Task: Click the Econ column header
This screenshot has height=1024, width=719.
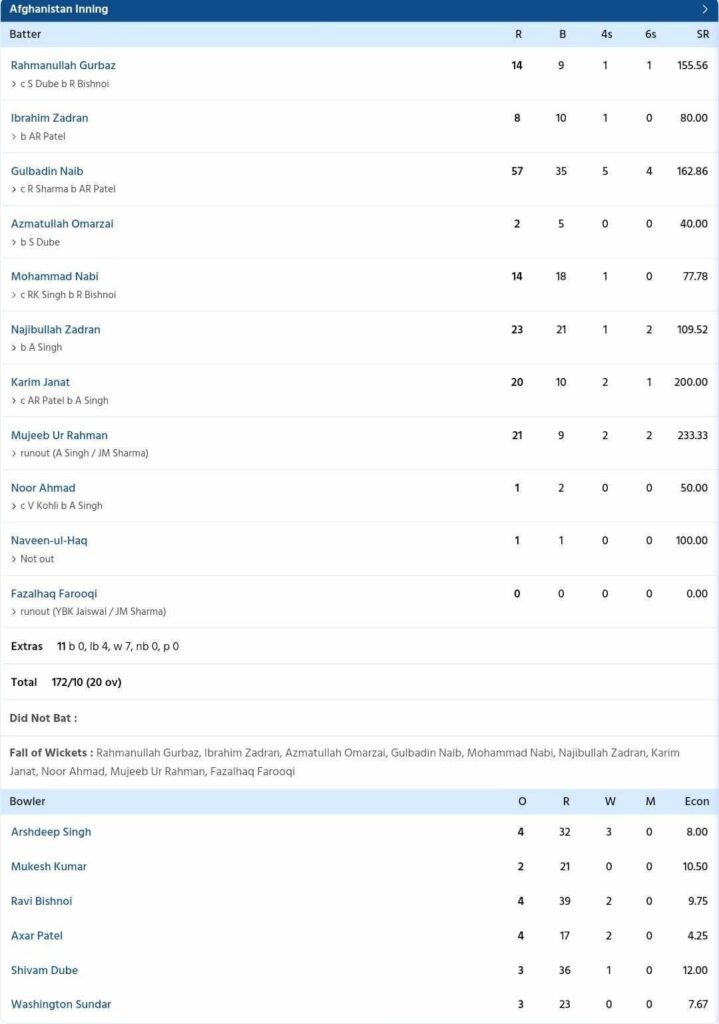Action: click(x=696, y=801)
